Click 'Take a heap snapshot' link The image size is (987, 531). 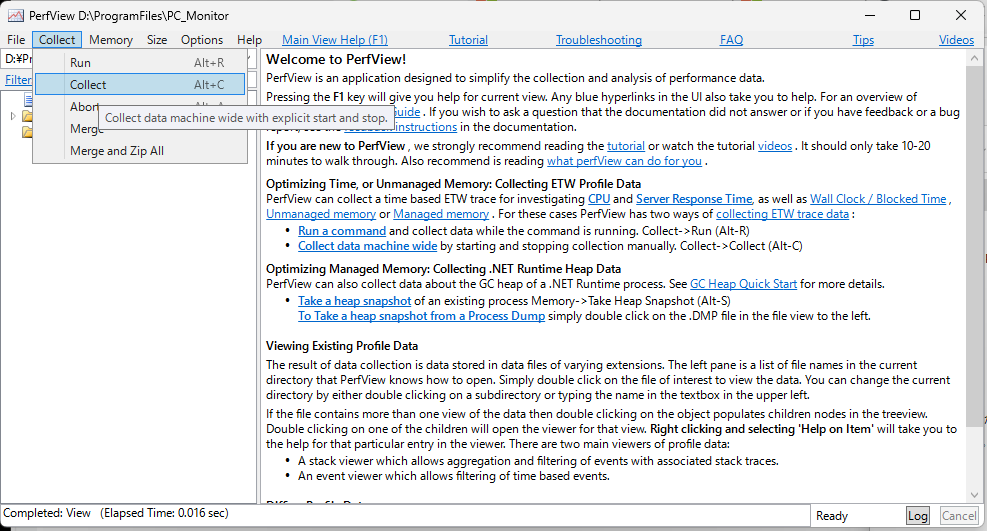354,301
